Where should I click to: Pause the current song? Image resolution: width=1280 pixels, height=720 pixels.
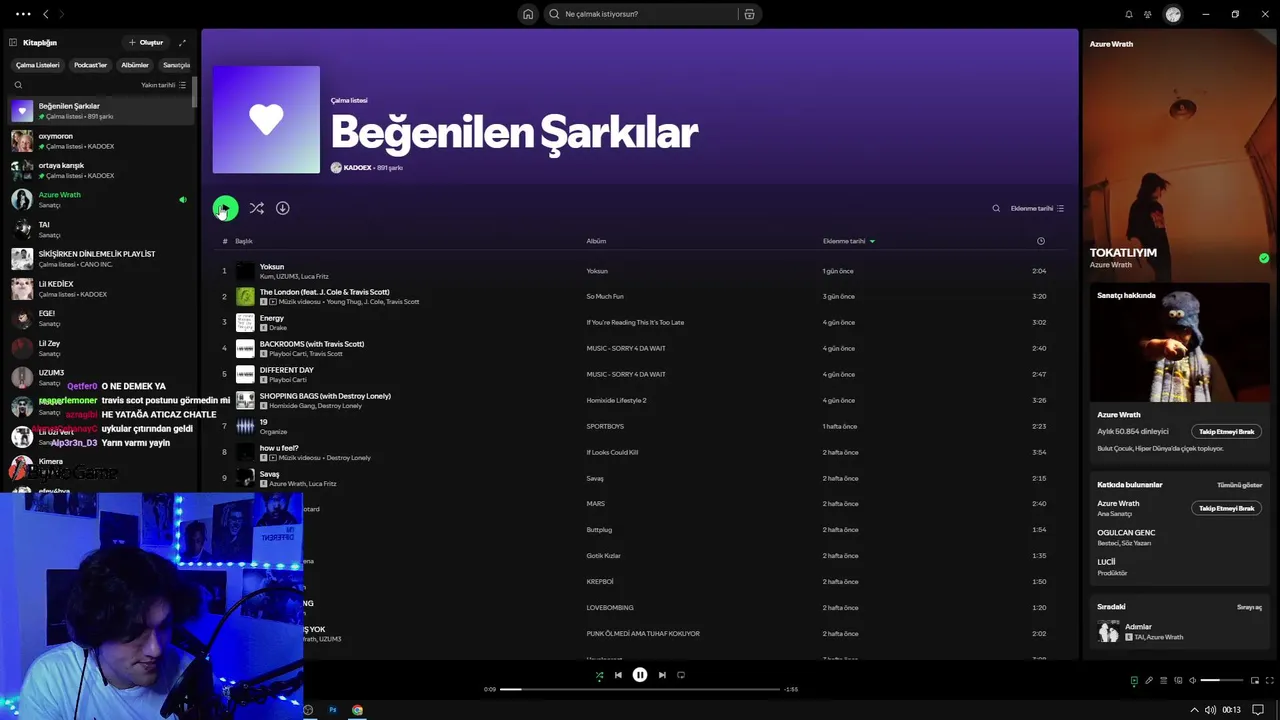point(640,675)
